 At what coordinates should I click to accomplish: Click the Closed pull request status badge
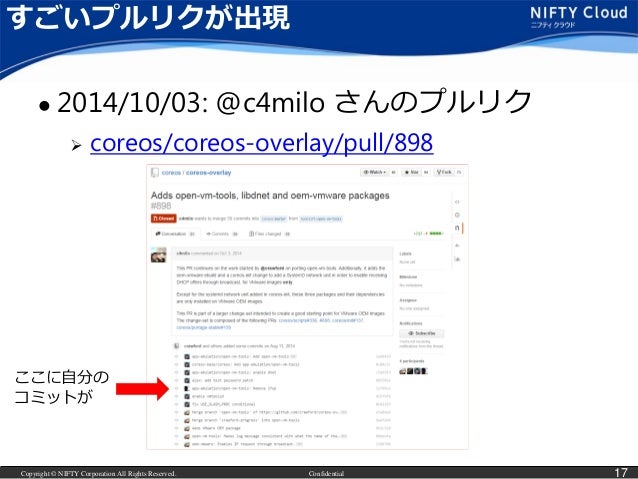click(164, 219)
